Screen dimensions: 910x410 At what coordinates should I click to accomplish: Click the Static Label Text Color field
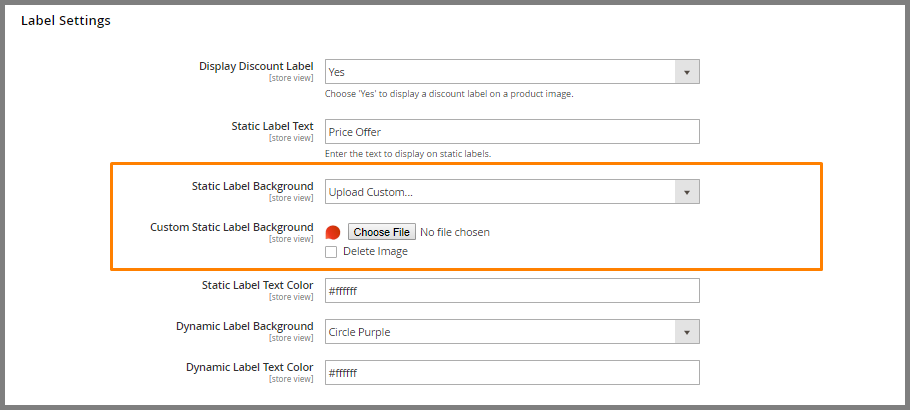tap(512, 290)
